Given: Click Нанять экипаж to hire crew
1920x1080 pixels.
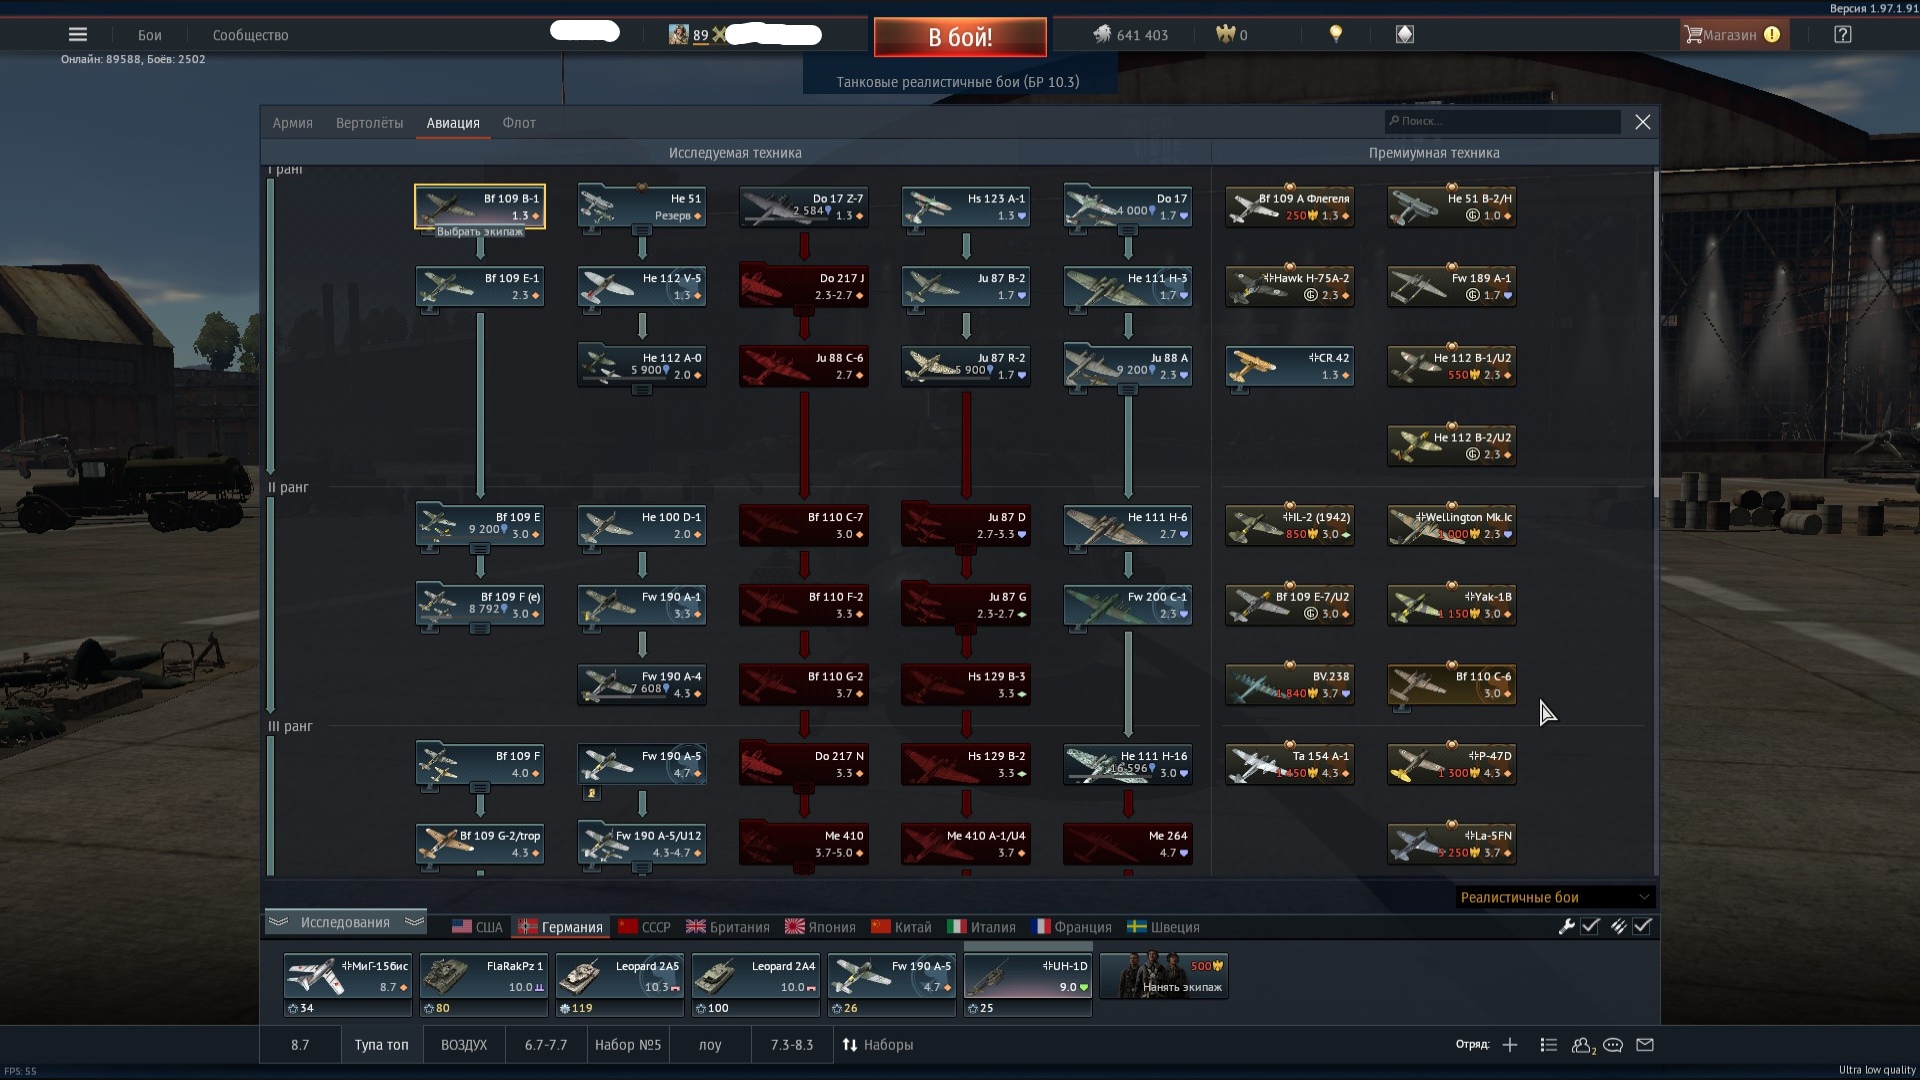Looking at the screenshot, I should (1164, 976).
